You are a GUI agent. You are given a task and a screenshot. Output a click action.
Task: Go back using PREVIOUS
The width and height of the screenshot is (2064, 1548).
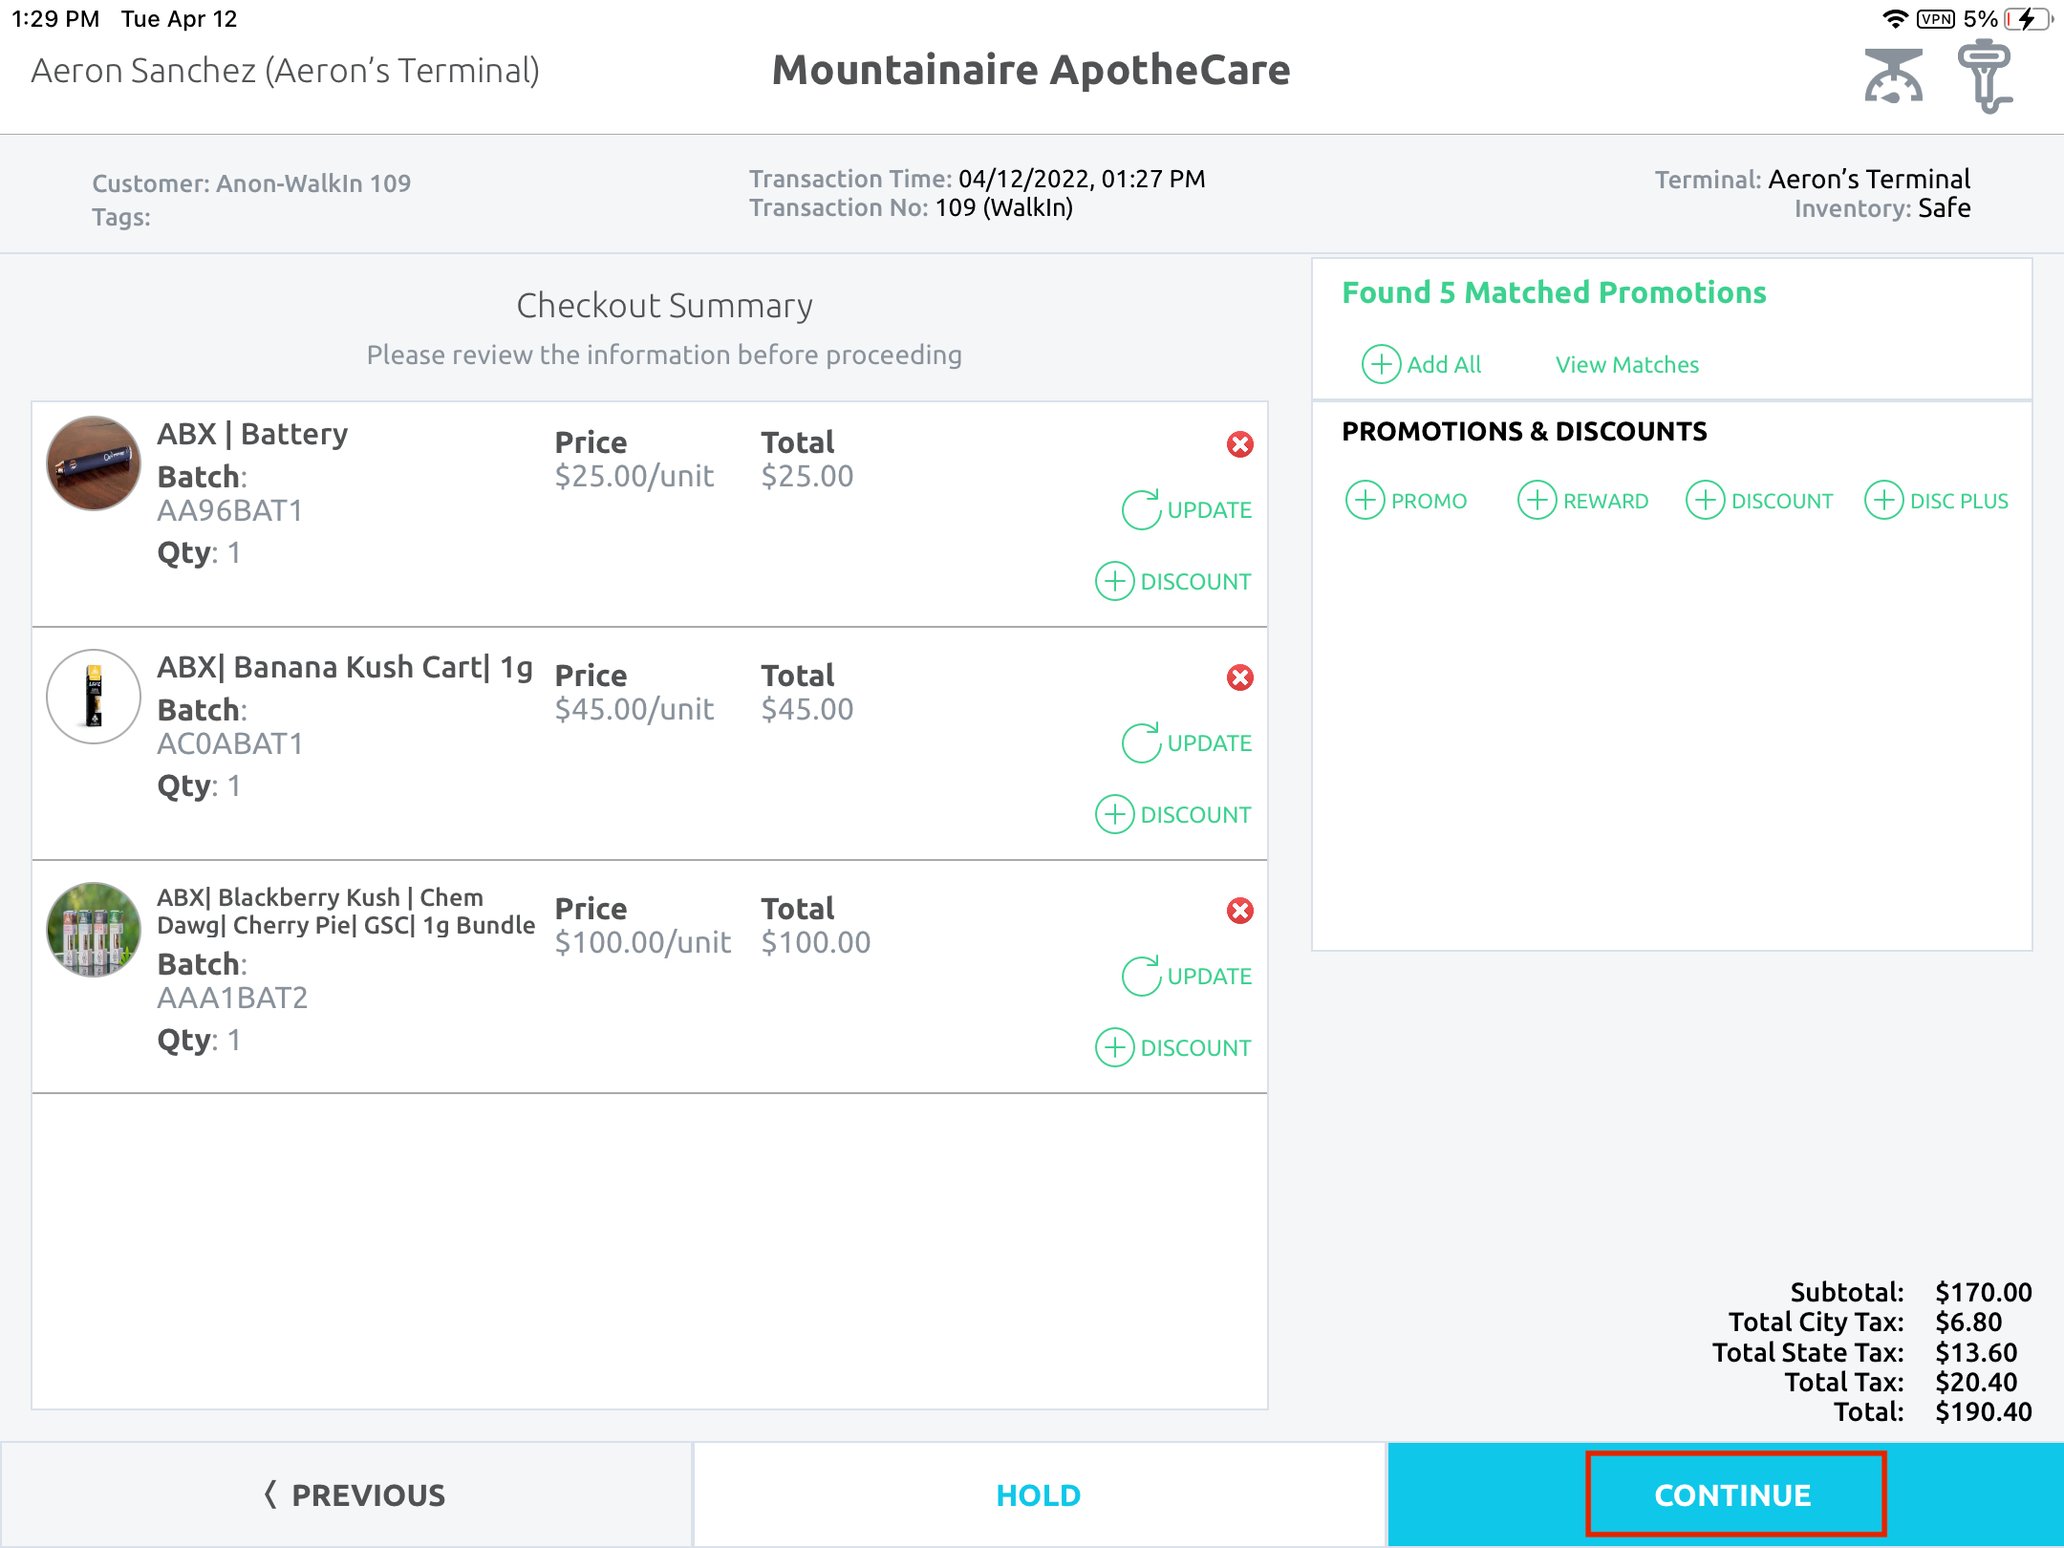coord(354,1494)
